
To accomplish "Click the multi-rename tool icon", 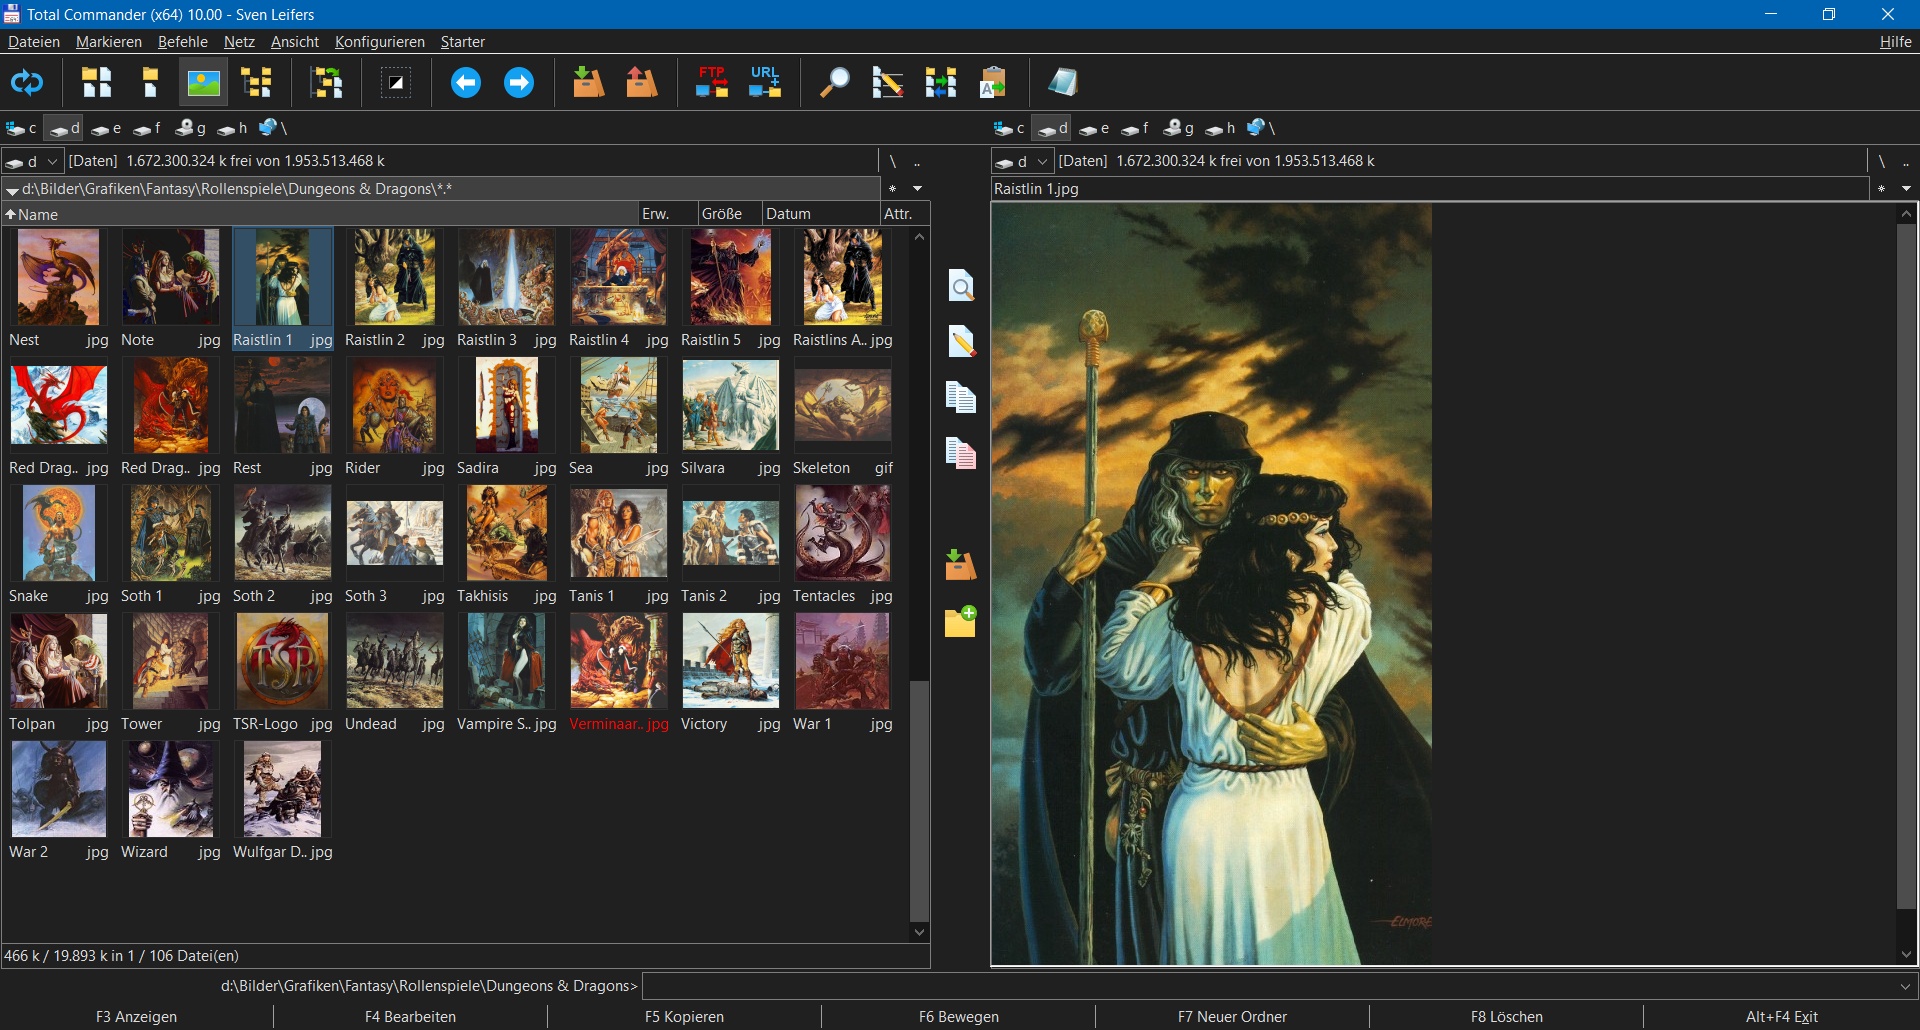I will (x=887, y=83).
